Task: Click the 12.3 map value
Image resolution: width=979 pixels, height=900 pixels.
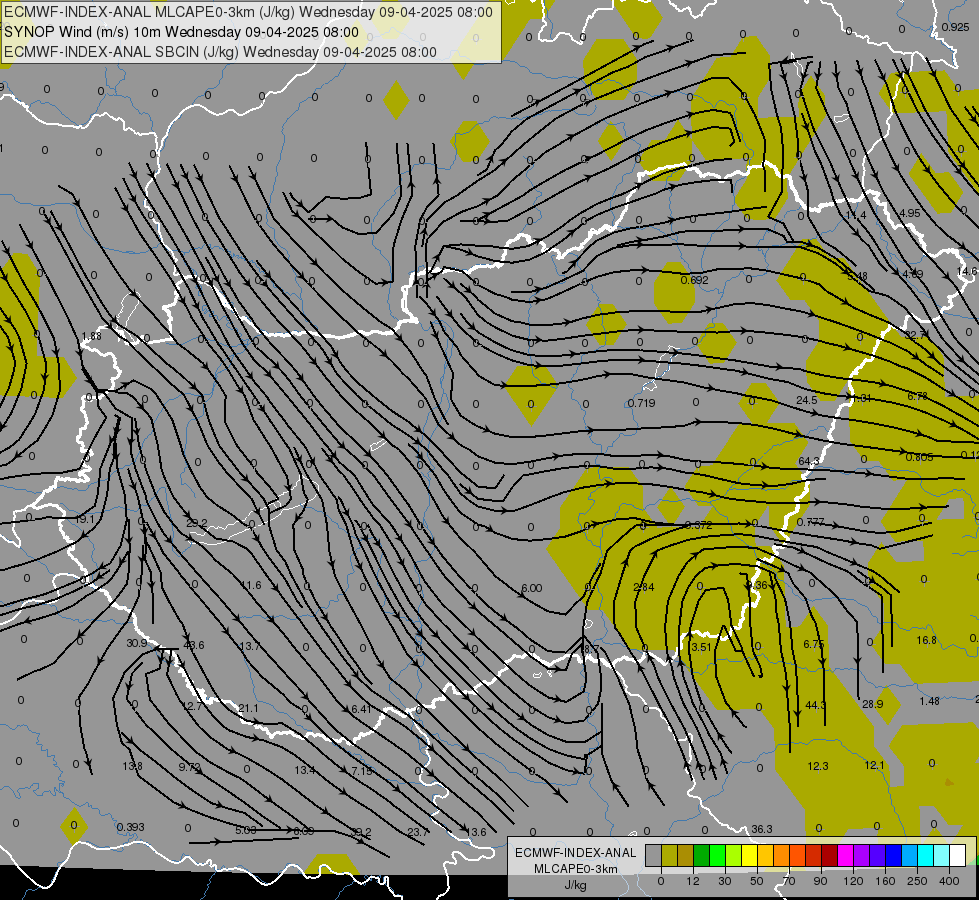Action: coord(817,766)
